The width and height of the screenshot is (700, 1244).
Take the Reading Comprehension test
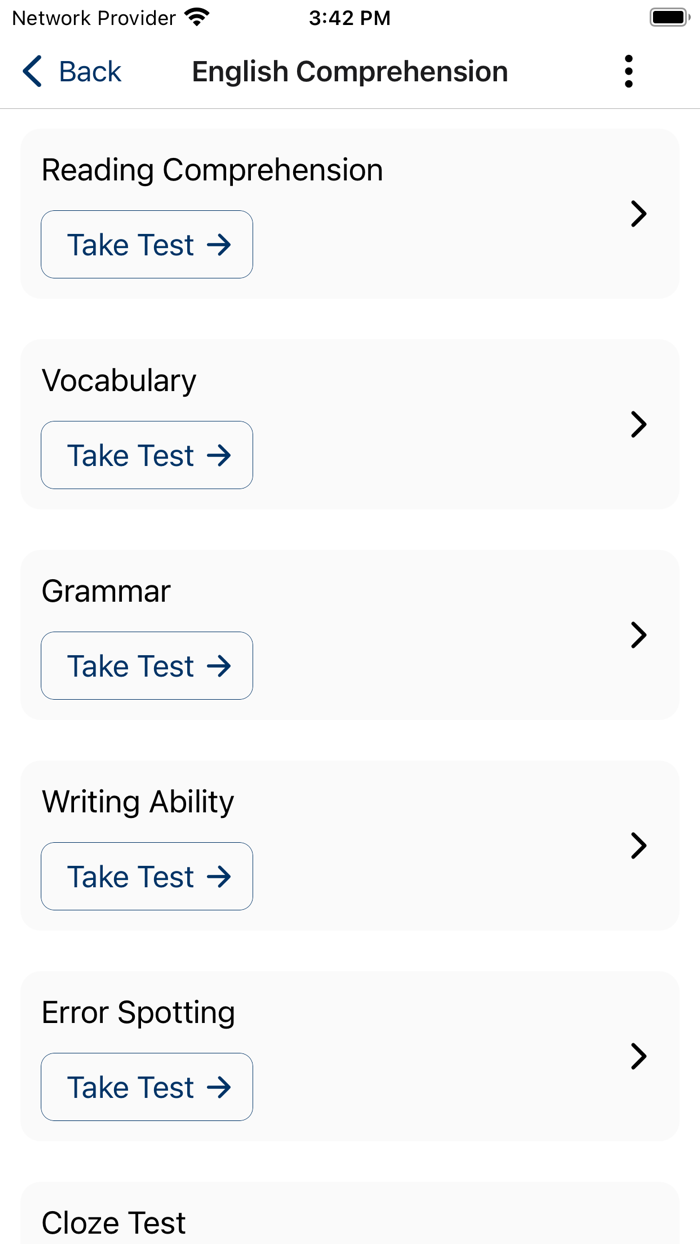click(x=146, y=244)
